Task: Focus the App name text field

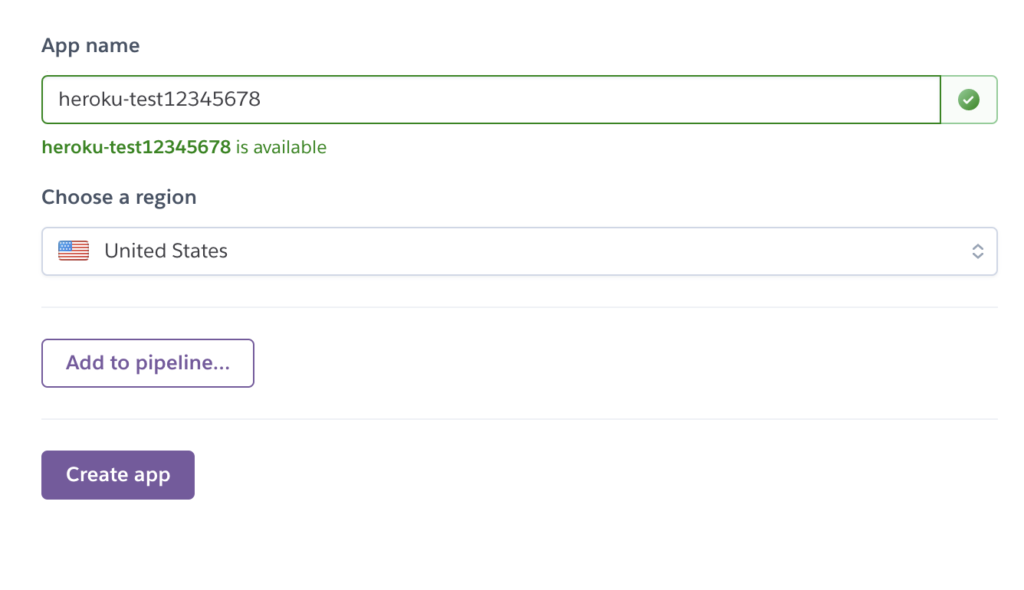Action: [491, 99]
